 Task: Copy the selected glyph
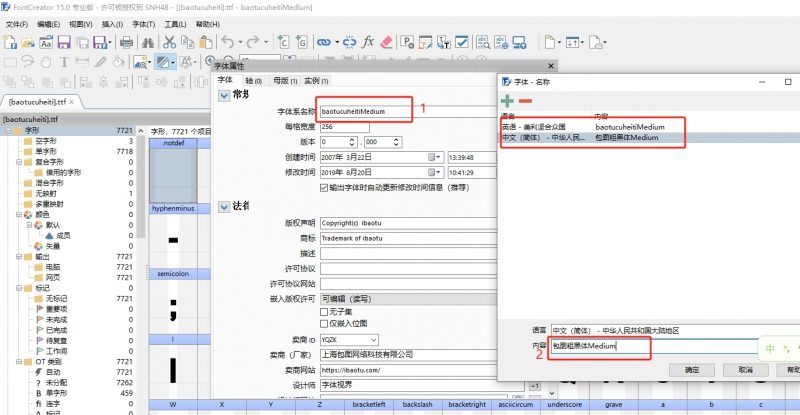(188, 42)
